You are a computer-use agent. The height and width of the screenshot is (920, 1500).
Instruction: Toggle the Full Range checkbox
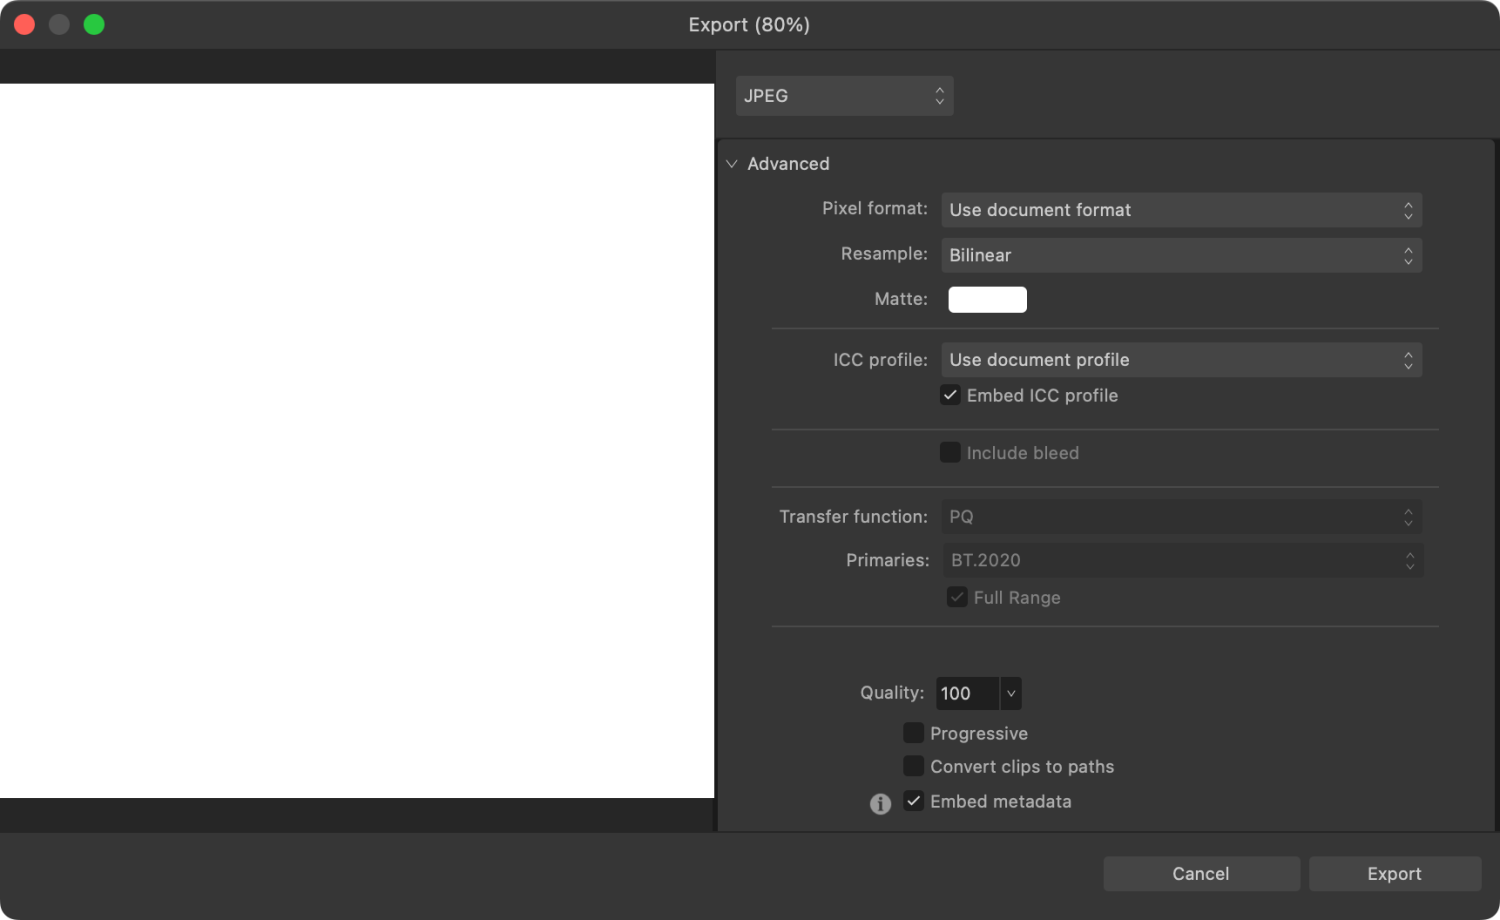pos(956,597)
